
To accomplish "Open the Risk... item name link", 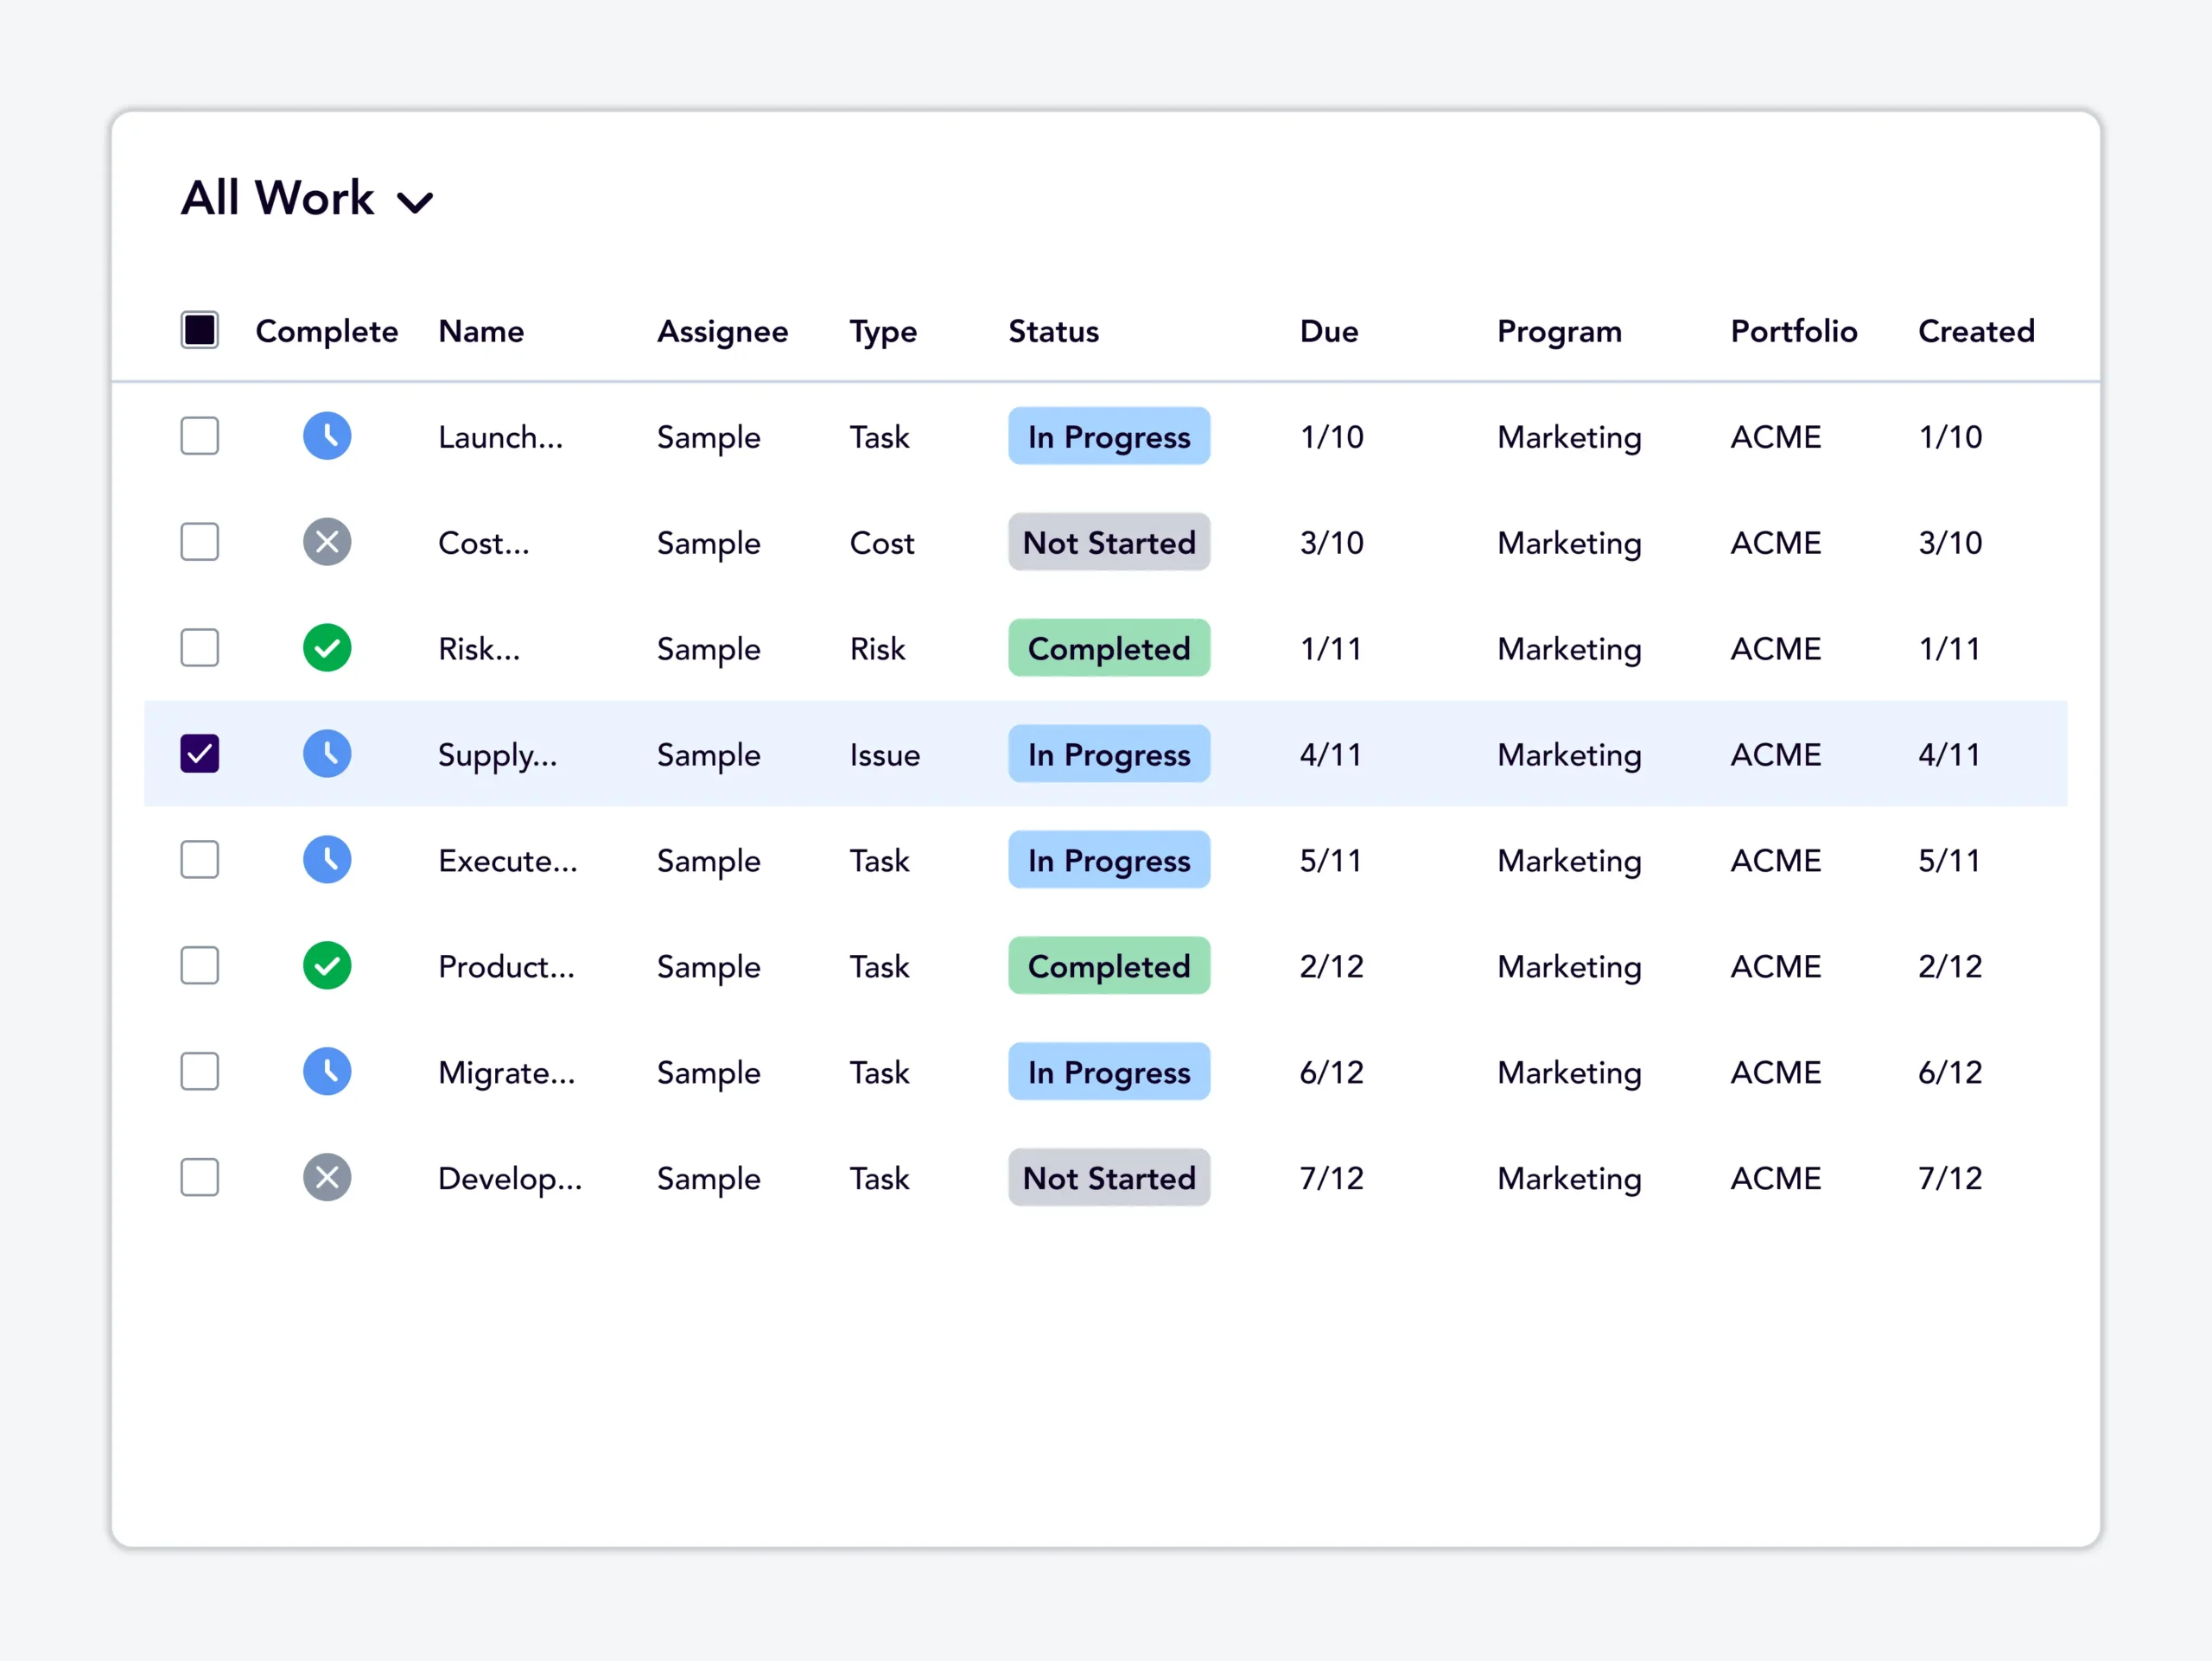I will tap(479, 649).
